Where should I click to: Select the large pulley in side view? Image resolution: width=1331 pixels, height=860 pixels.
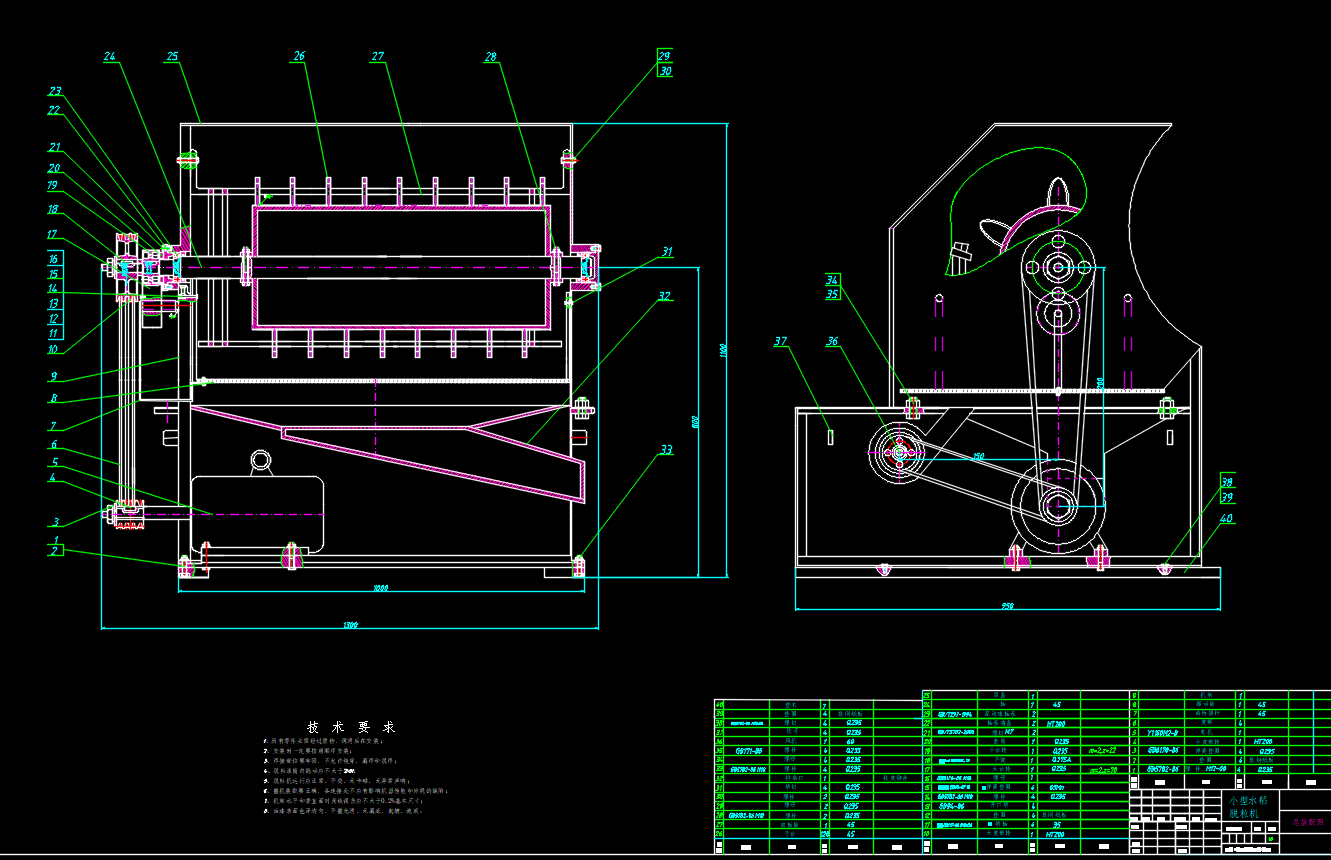coord(1058,503)
